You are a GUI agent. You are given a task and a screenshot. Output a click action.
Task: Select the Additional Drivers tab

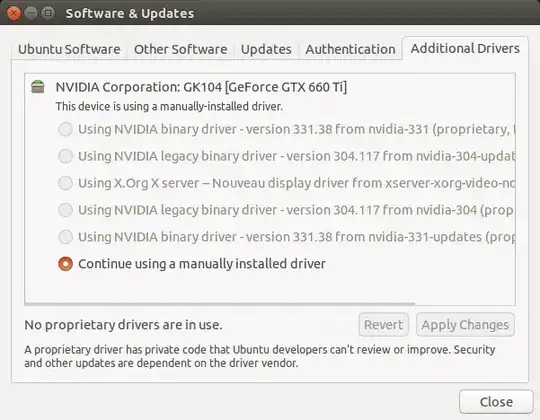click(465, 49)
